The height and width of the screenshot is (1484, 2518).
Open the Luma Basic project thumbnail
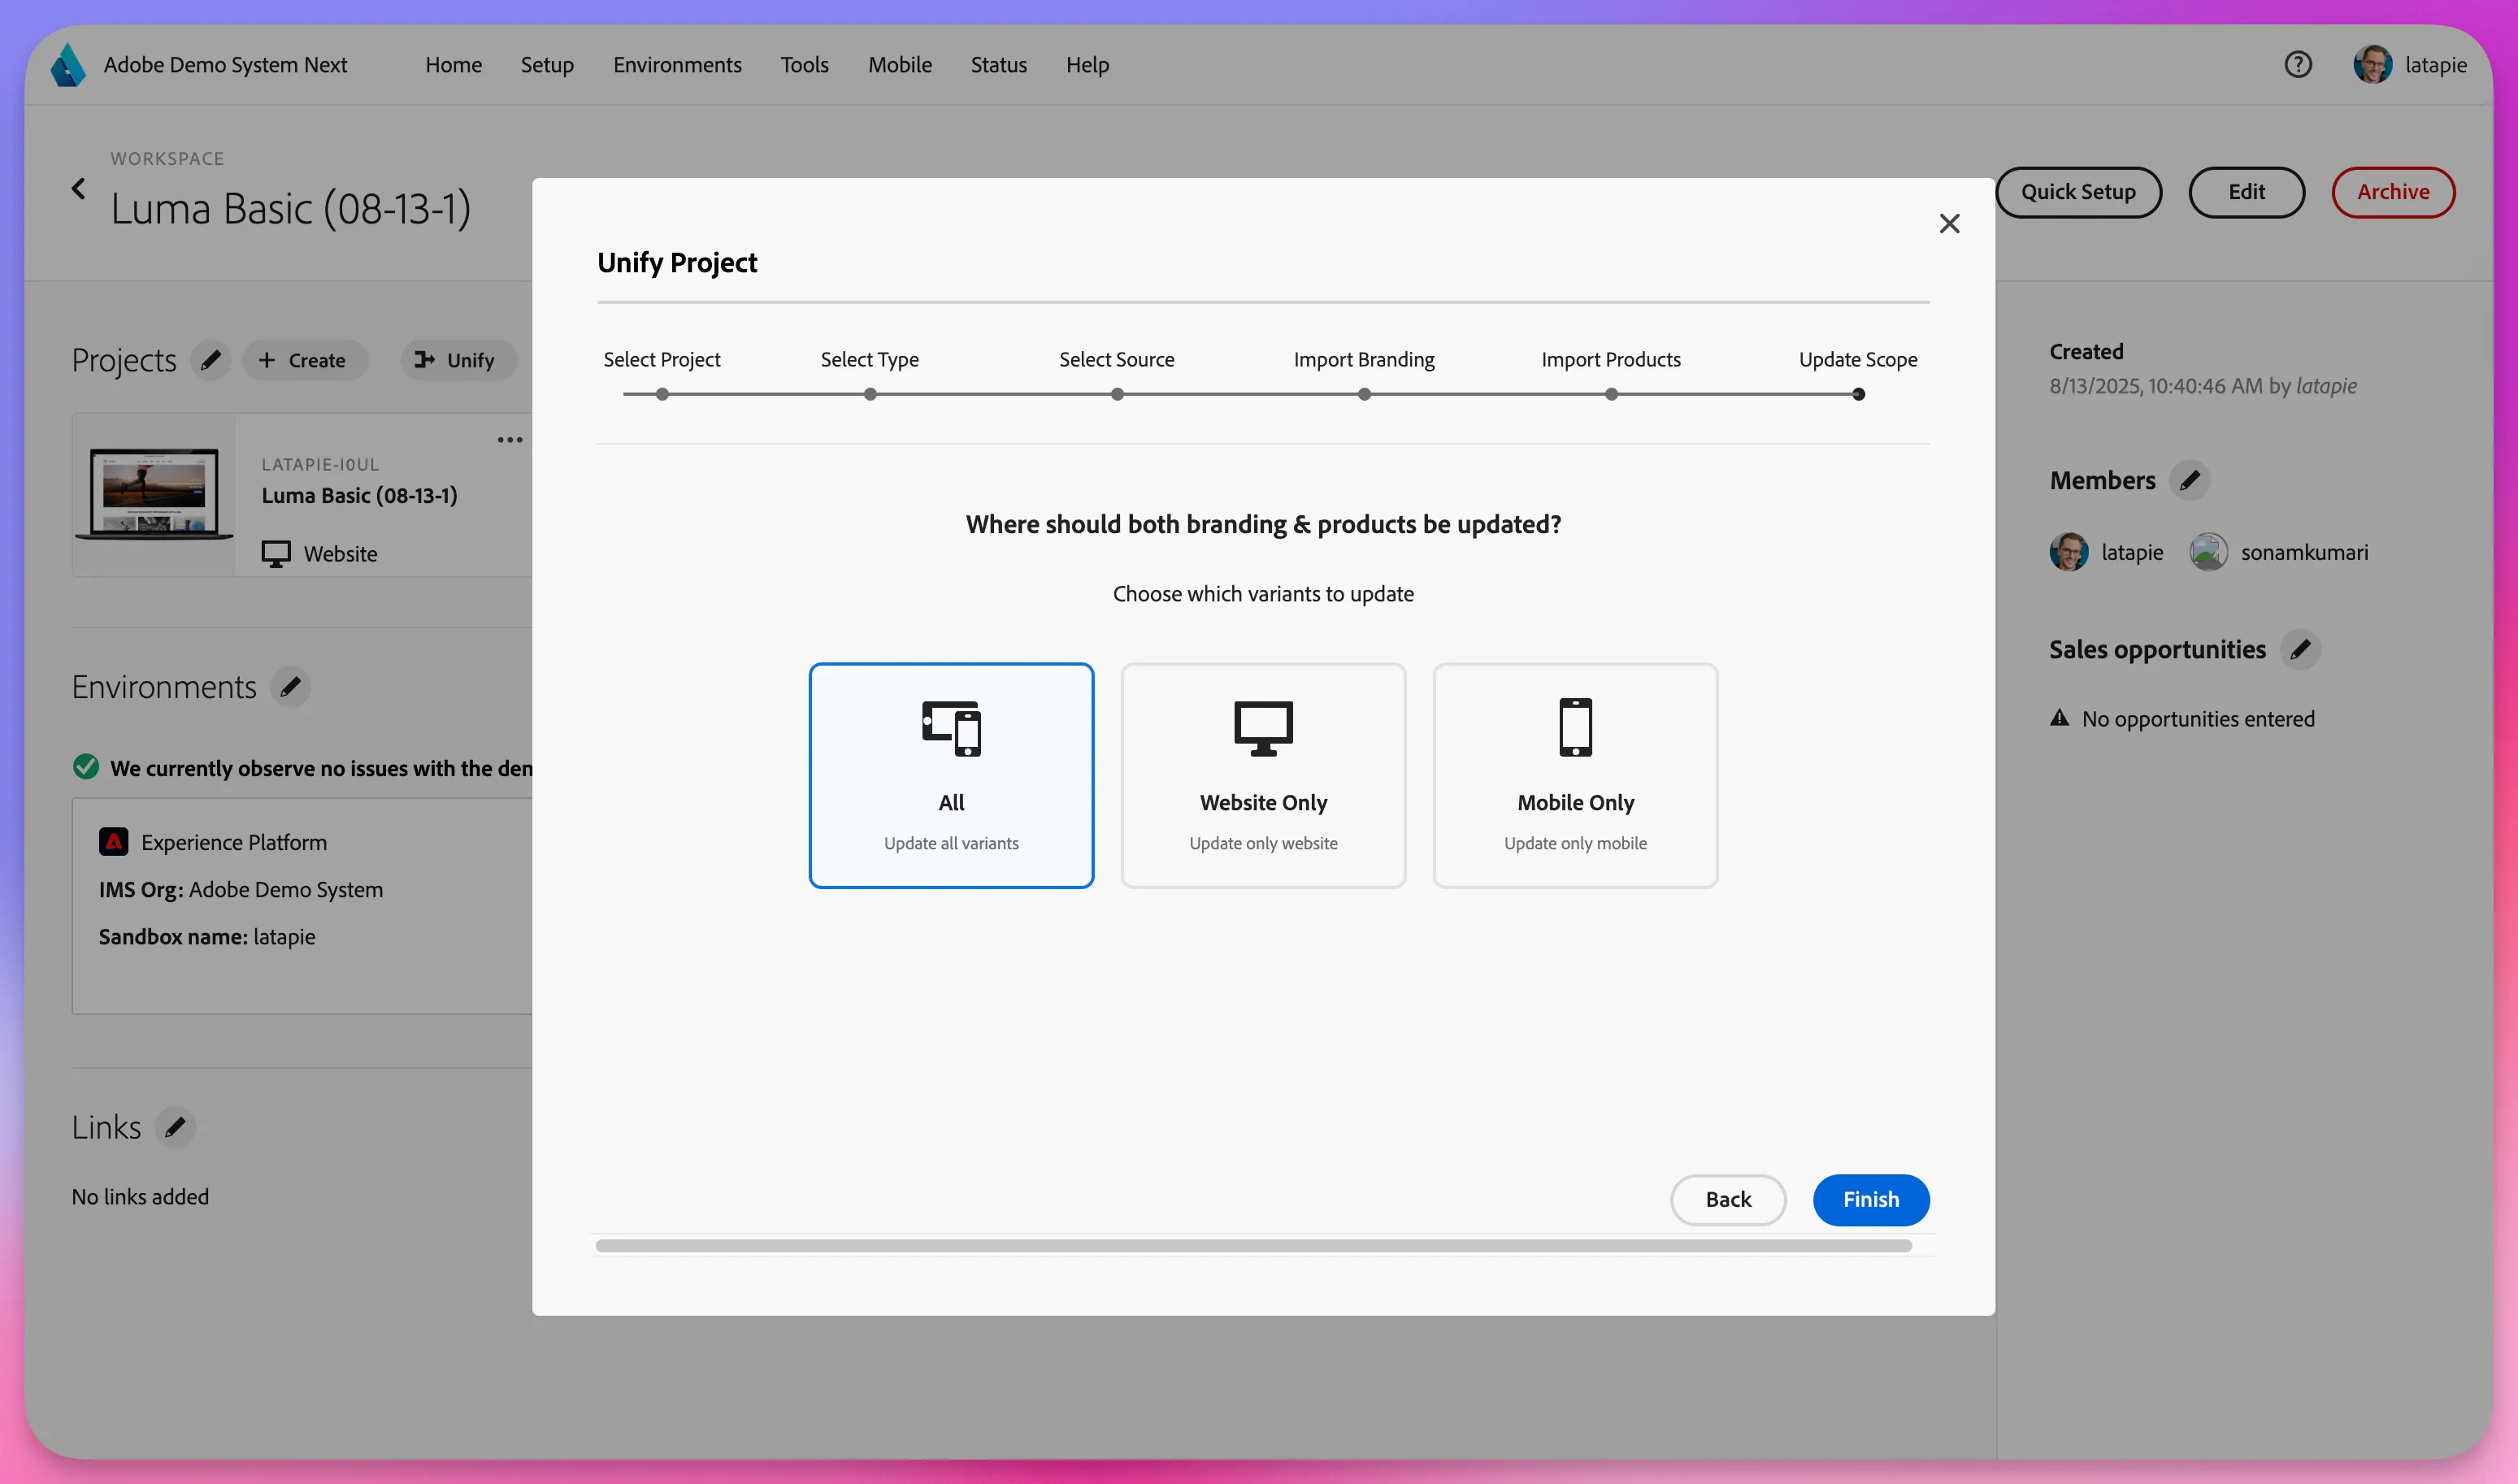click(x=154, y=494)
